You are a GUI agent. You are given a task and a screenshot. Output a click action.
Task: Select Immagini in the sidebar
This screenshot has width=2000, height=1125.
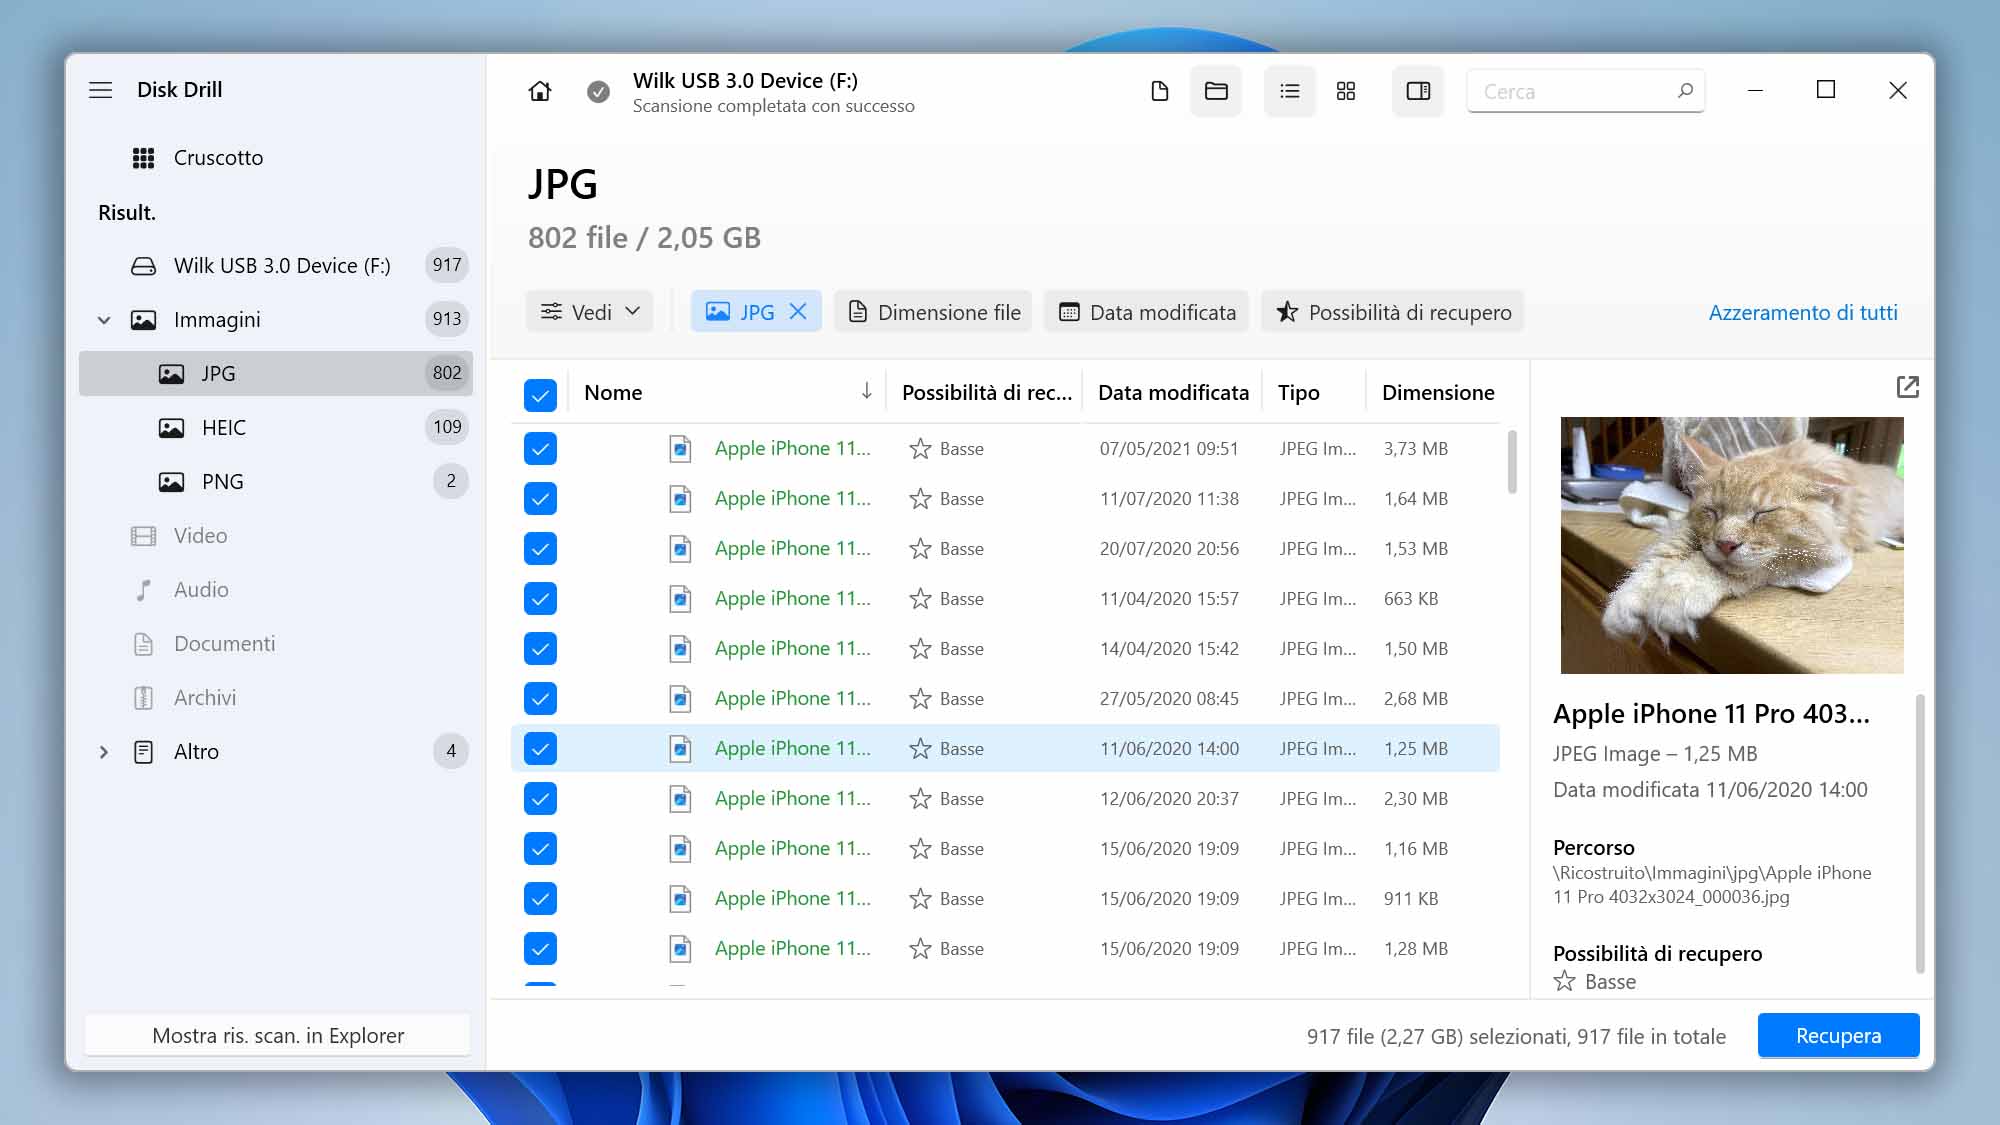click(217, 319)
